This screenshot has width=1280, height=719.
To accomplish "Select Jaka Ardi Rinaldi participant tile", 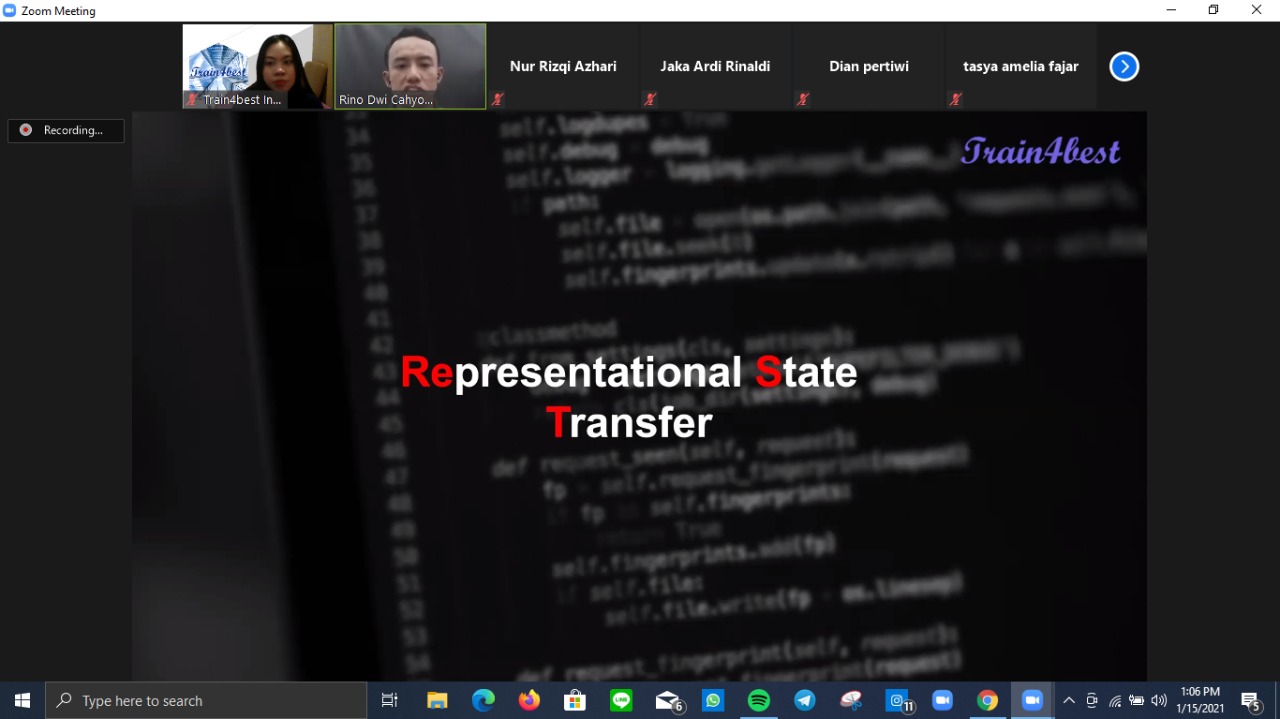I will (x=715, y=67).
